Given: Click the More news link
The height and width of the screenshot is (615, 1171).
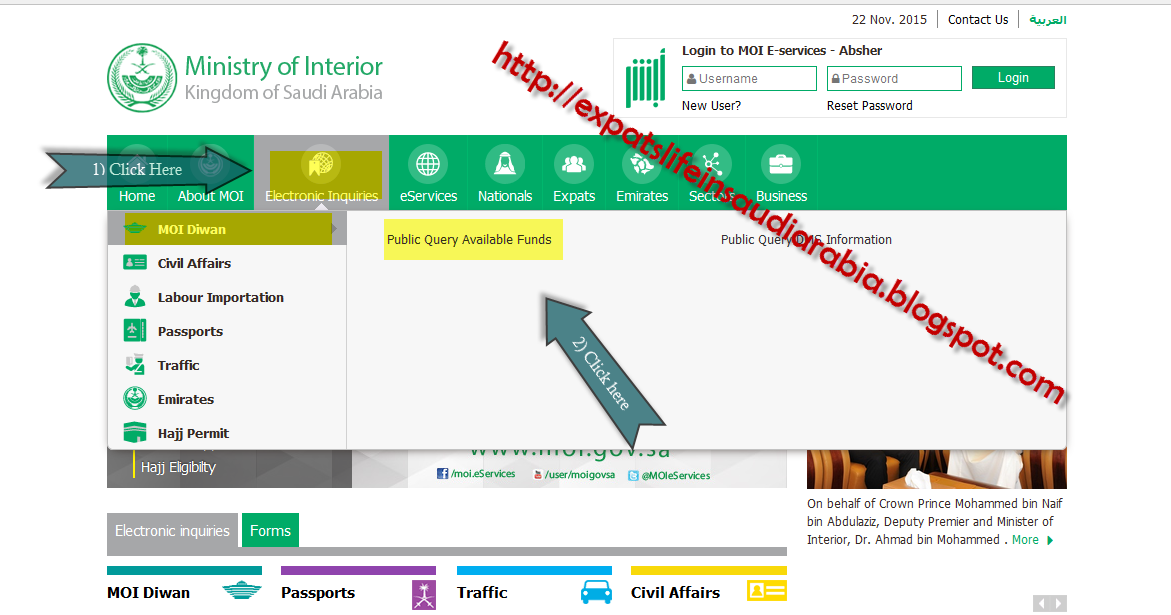Looking at the screenshot, I should [1025, 540].
